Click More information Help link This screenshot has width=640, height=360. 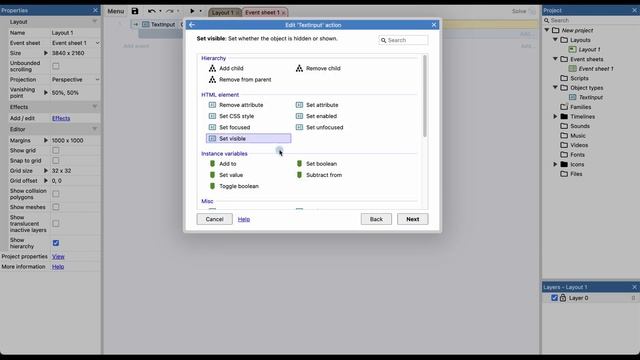pos(58,267)
